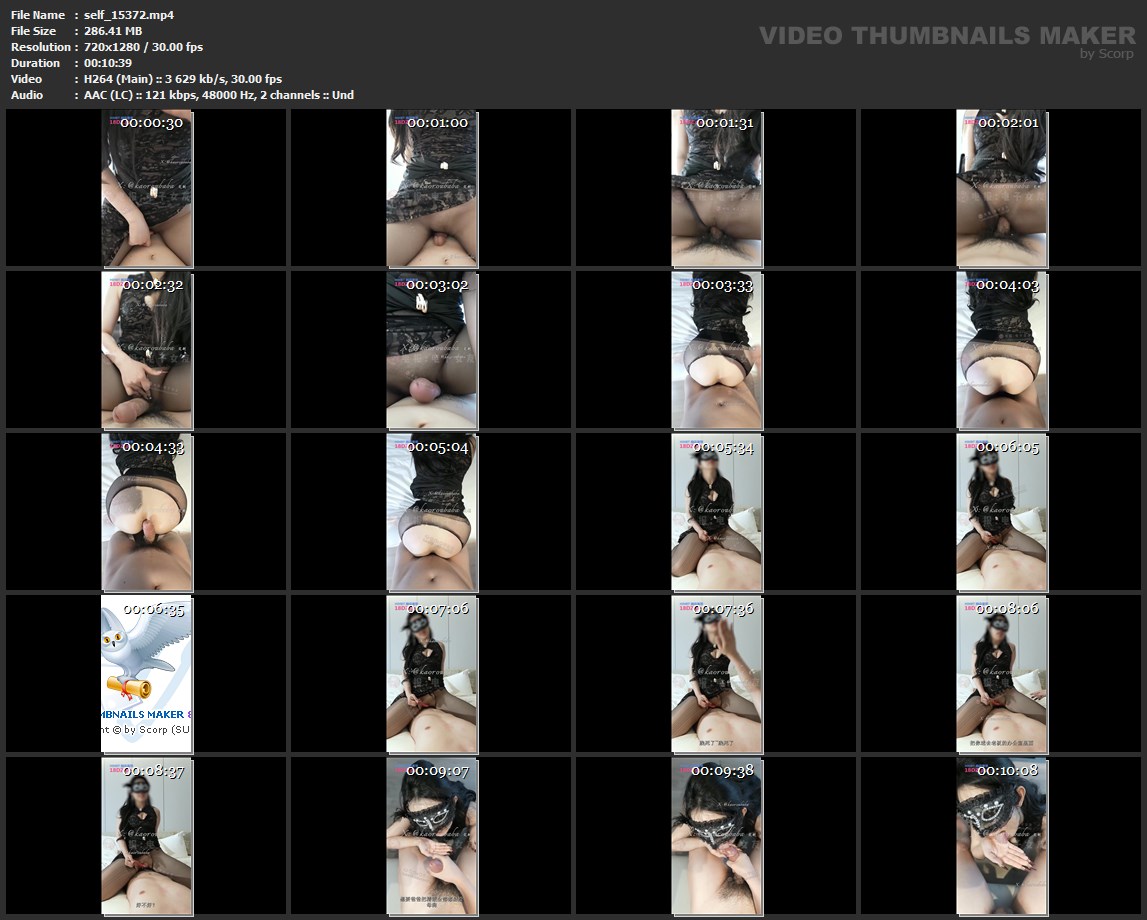Click the frame labeled 00:02:01

point(1001,188)
